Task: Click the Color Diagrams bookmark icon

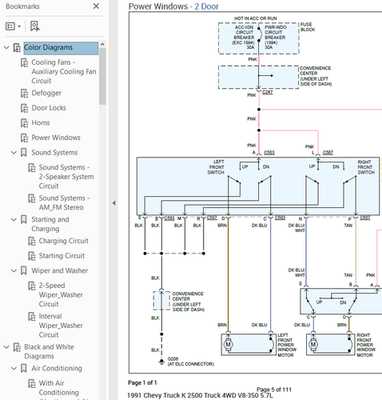Action: [x=17, y=48]
